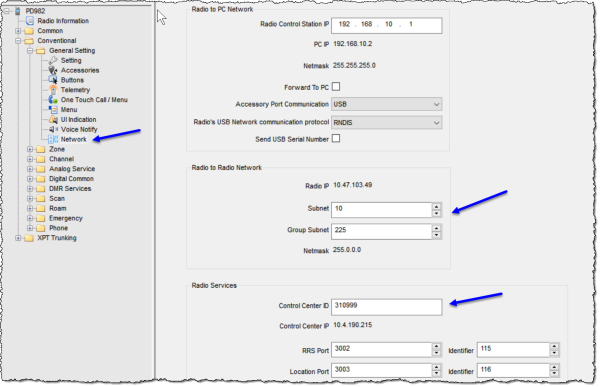
Task: Open the USB Network communication protocol dropdown
Action: pyautogui.click(x=386, y=122)
